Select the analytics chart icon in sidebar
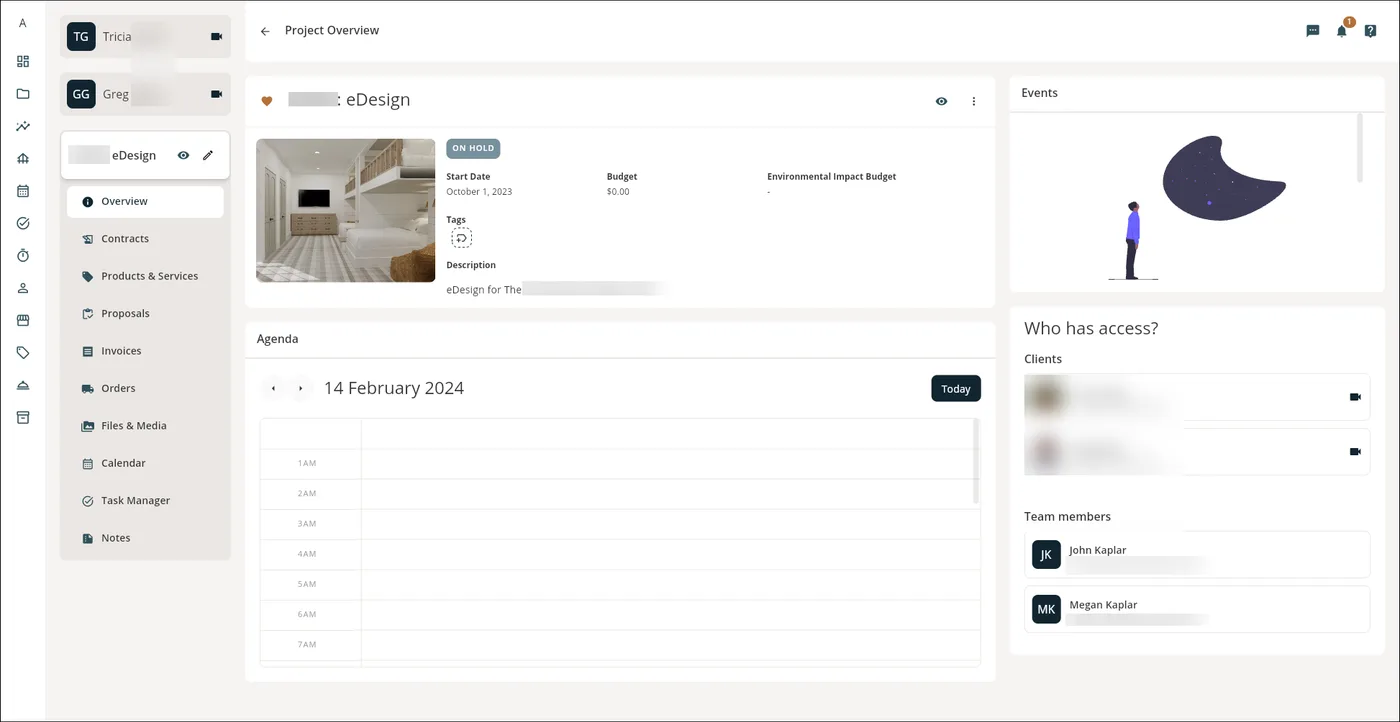Image resolution: width=1400 pixels, height=722 pixels. click(22, 126)
